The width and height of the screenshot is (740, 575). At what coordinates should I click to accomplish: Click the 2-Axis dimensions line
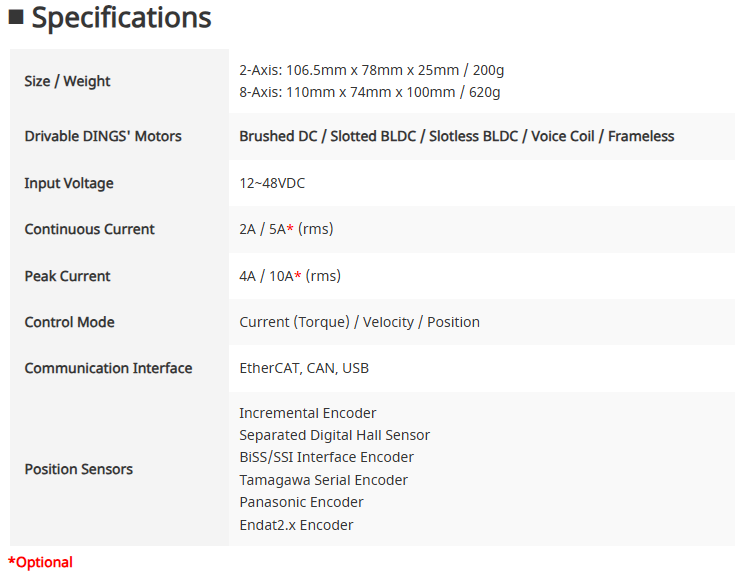pyautogui.click(x=371, y=70)
